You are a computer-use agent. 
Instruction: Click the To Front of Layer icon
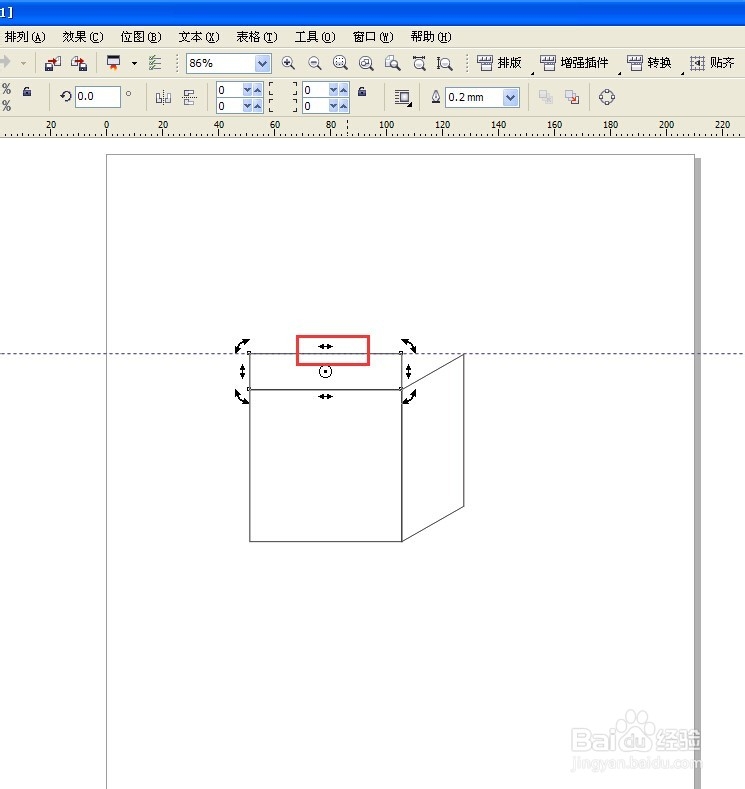click(x=546, y=97)
